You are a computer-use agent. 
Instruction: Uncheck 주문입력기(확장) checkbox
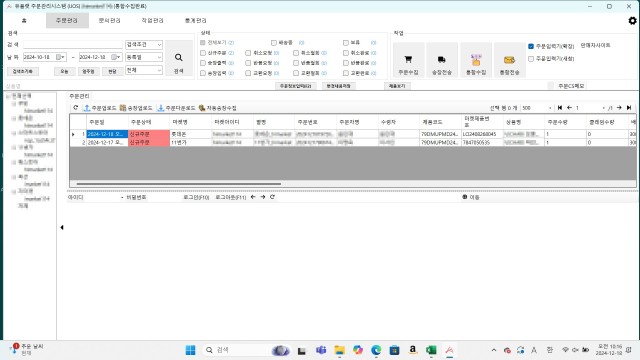pos(531,46)
